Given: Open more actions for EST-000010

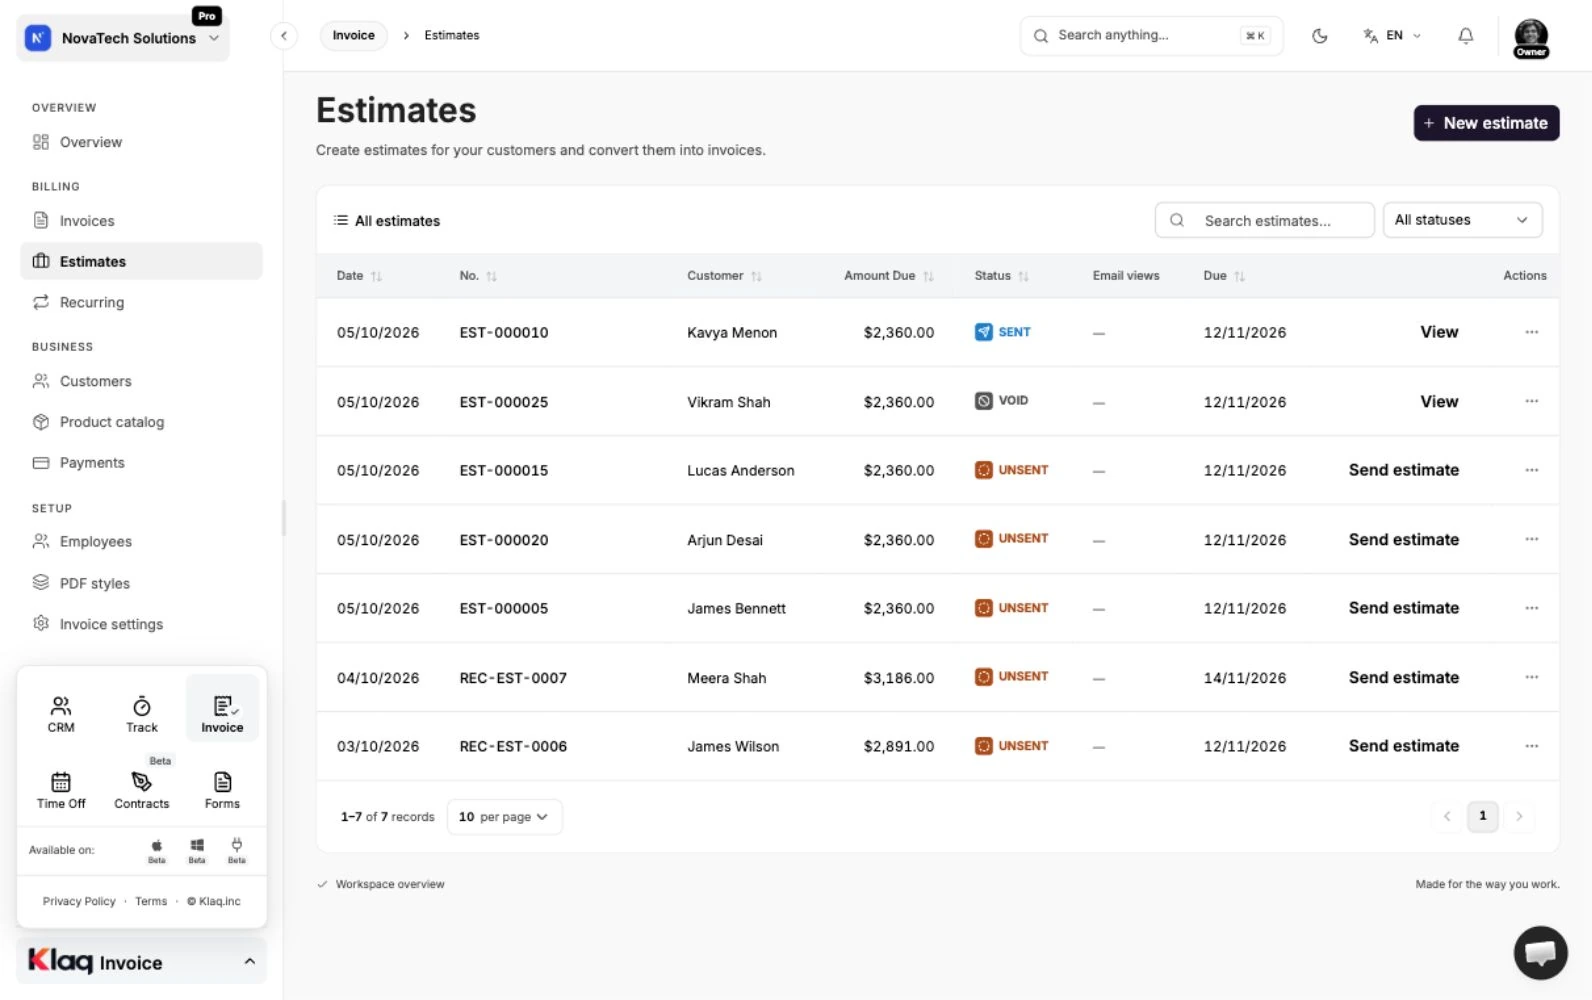Looking at the screenshot, I should 1531,332.
